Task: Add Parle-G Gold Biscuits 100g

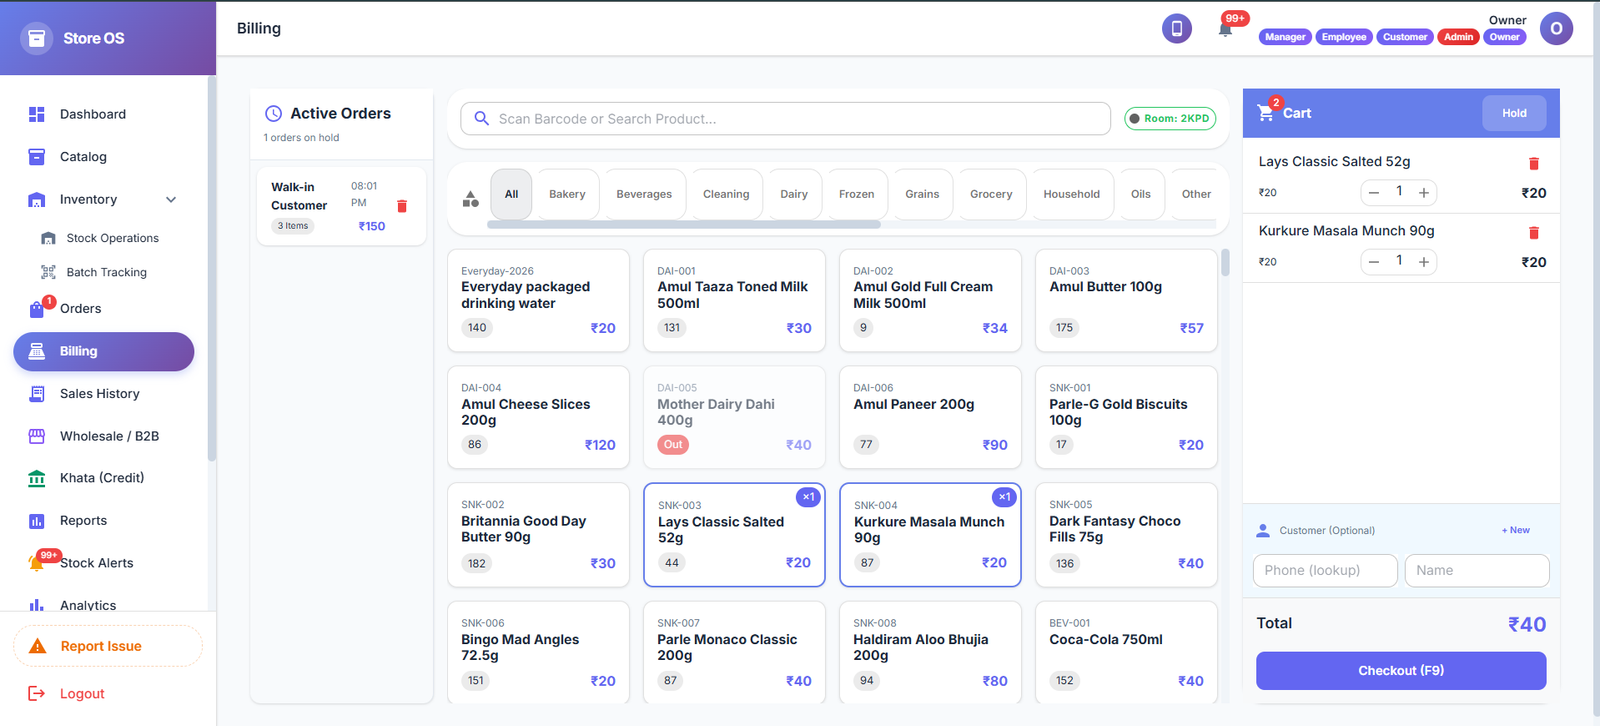Action: point(1126,417)
